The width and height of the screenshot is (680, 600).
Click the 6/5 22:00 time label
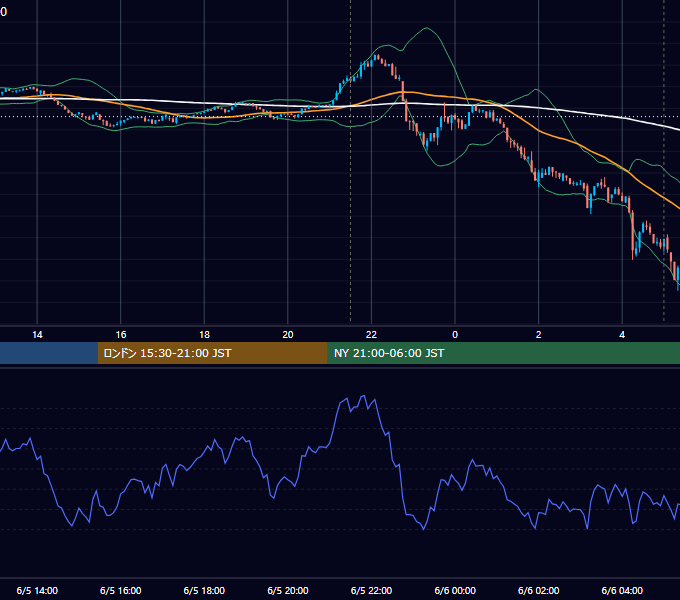coord(371,590)
